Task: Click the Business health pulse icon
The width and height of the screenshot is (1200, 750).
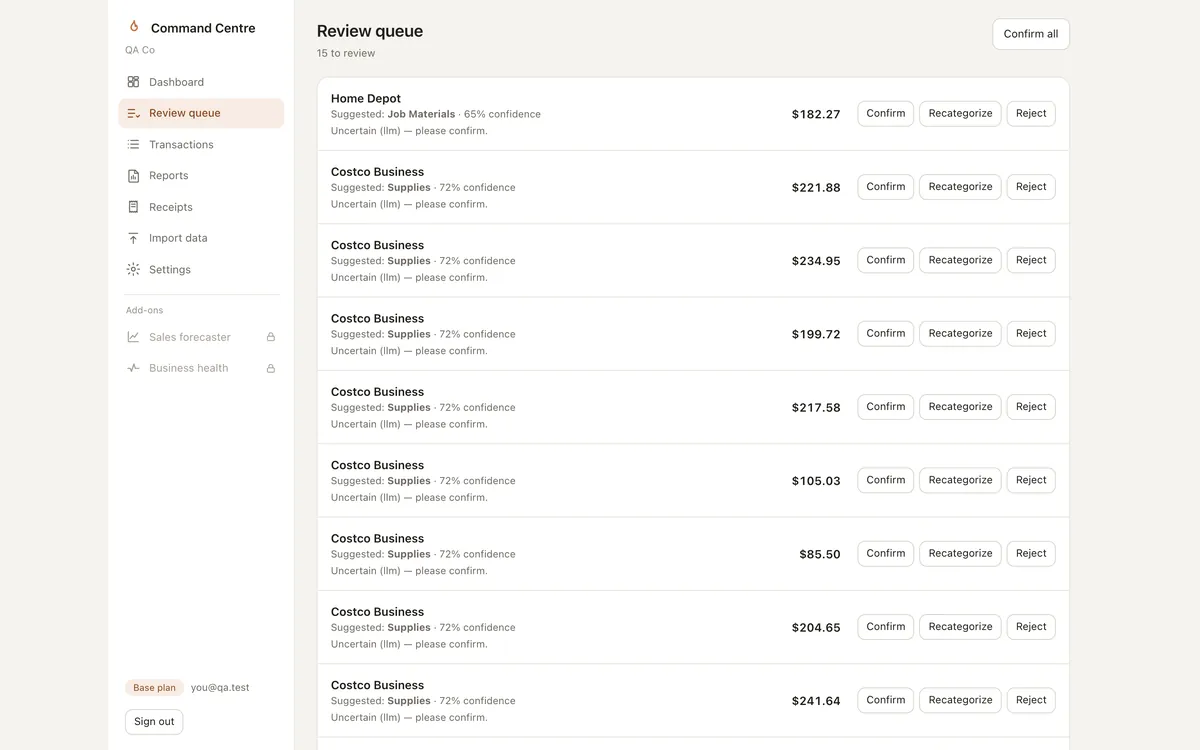Action: tap(133, 368)
